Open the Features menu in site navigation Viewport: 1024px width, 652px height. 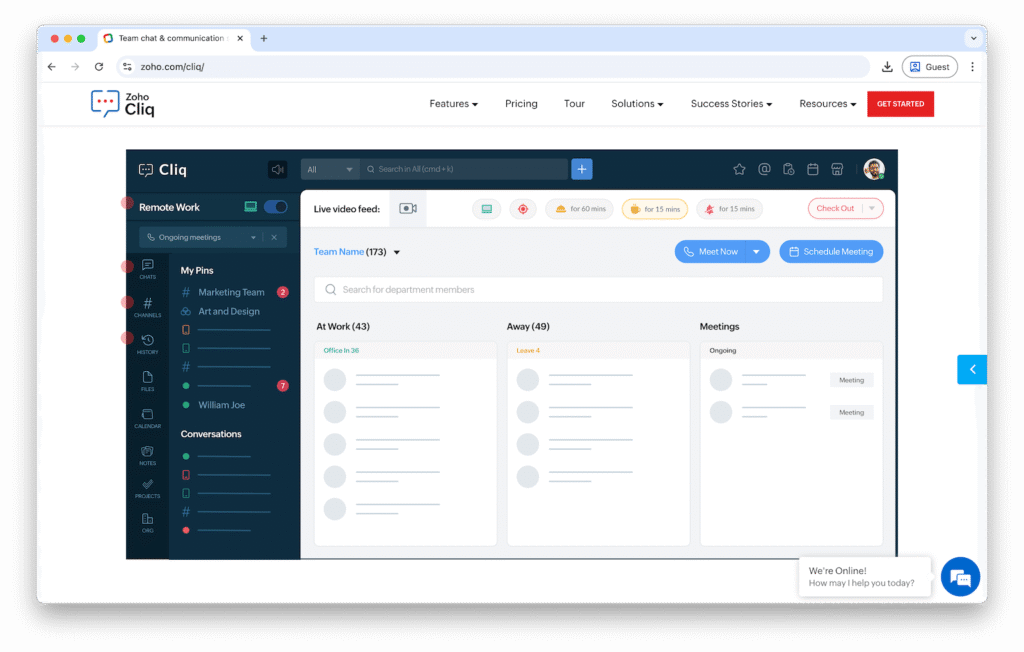pyautogui.click(x=453, y=104)
